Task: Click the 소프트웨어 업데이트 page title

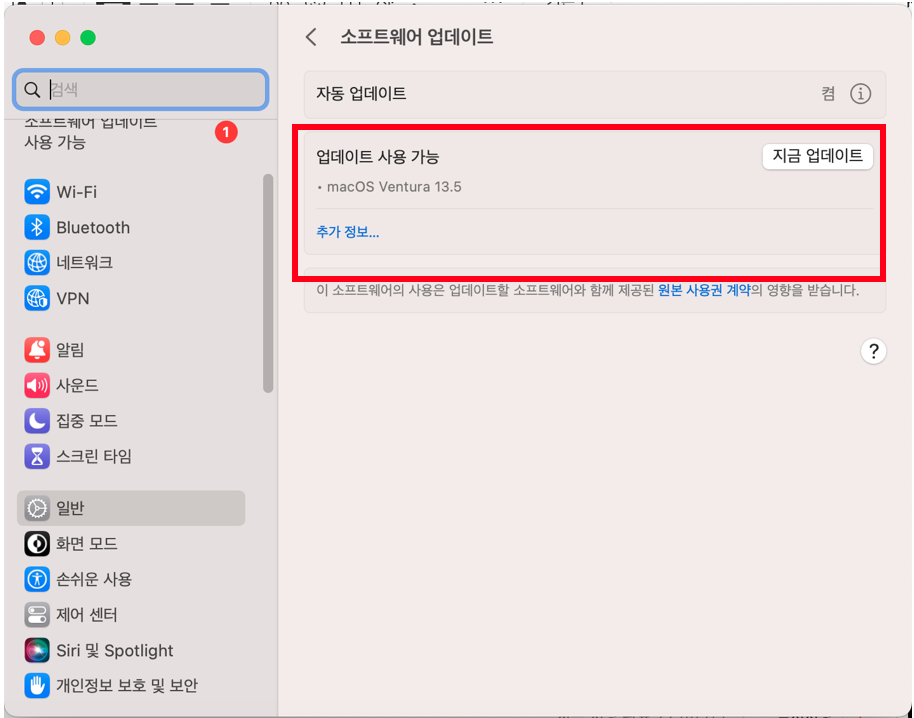Action: click(417, 37)
